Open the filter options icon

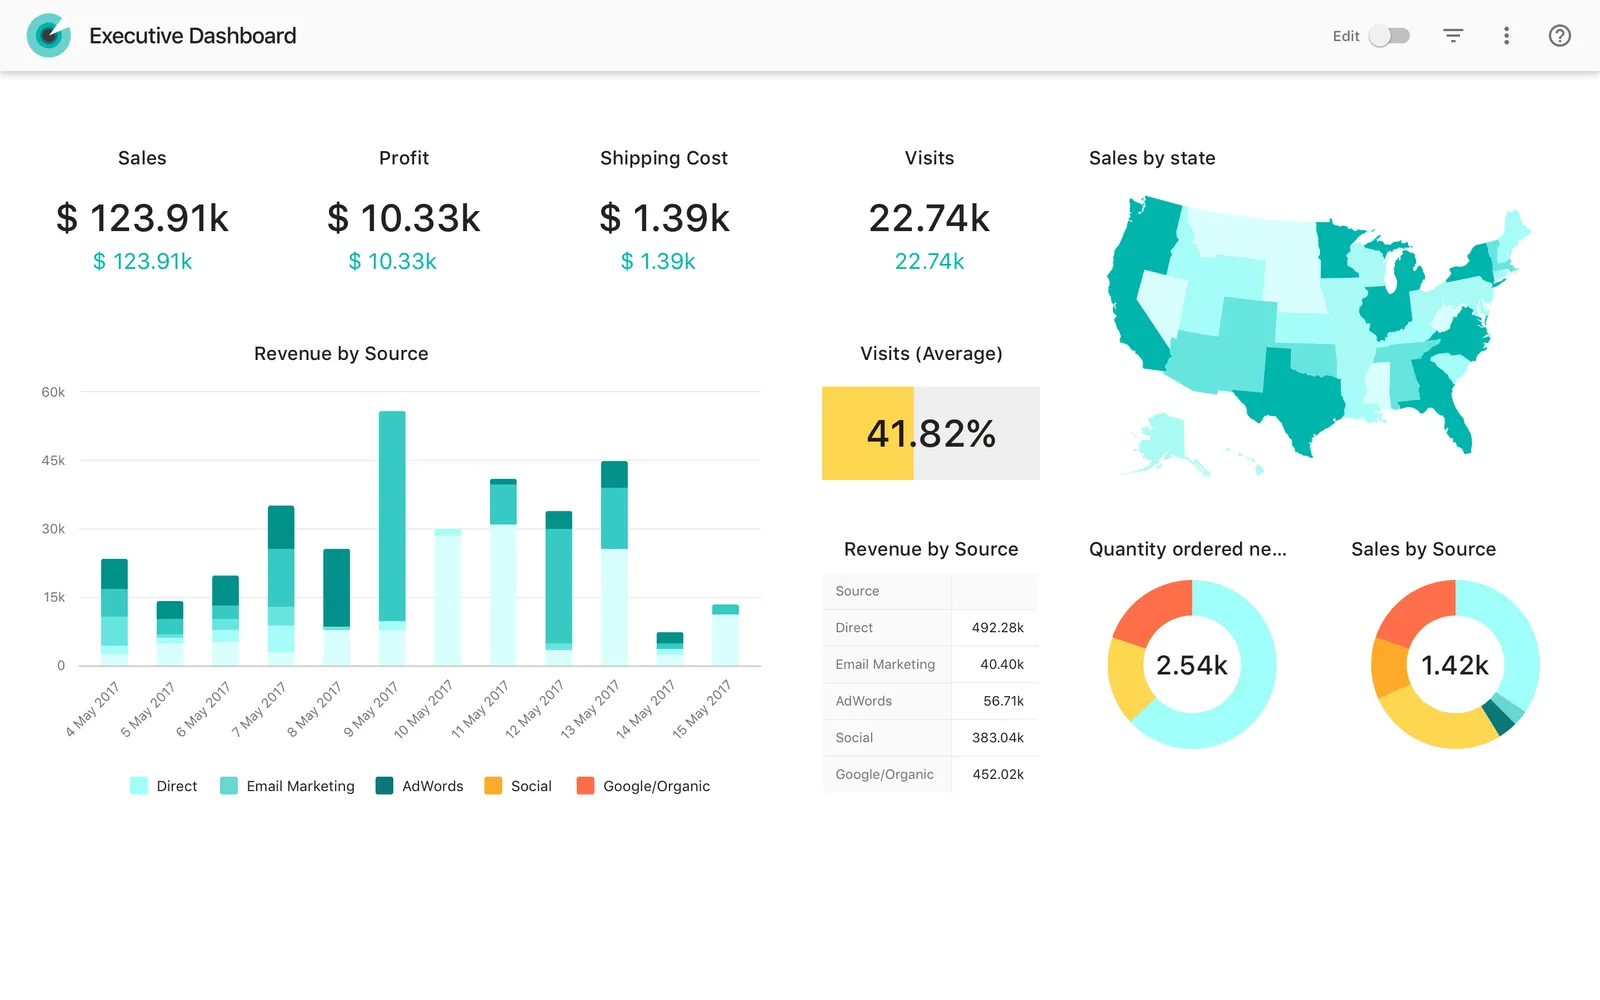click(x=1453, y=36)
